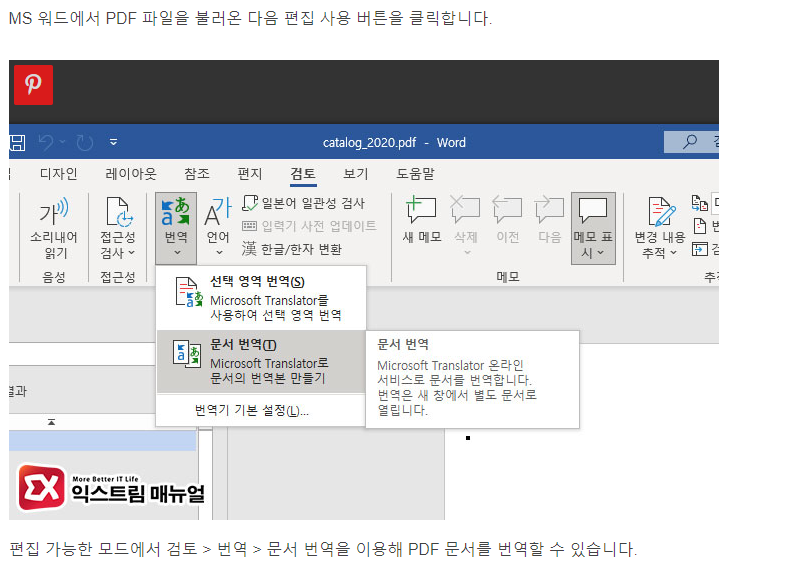Click 한글/한자 변환 button
The width and height of the screenshot is (797, 586).
tap(292, 249)
